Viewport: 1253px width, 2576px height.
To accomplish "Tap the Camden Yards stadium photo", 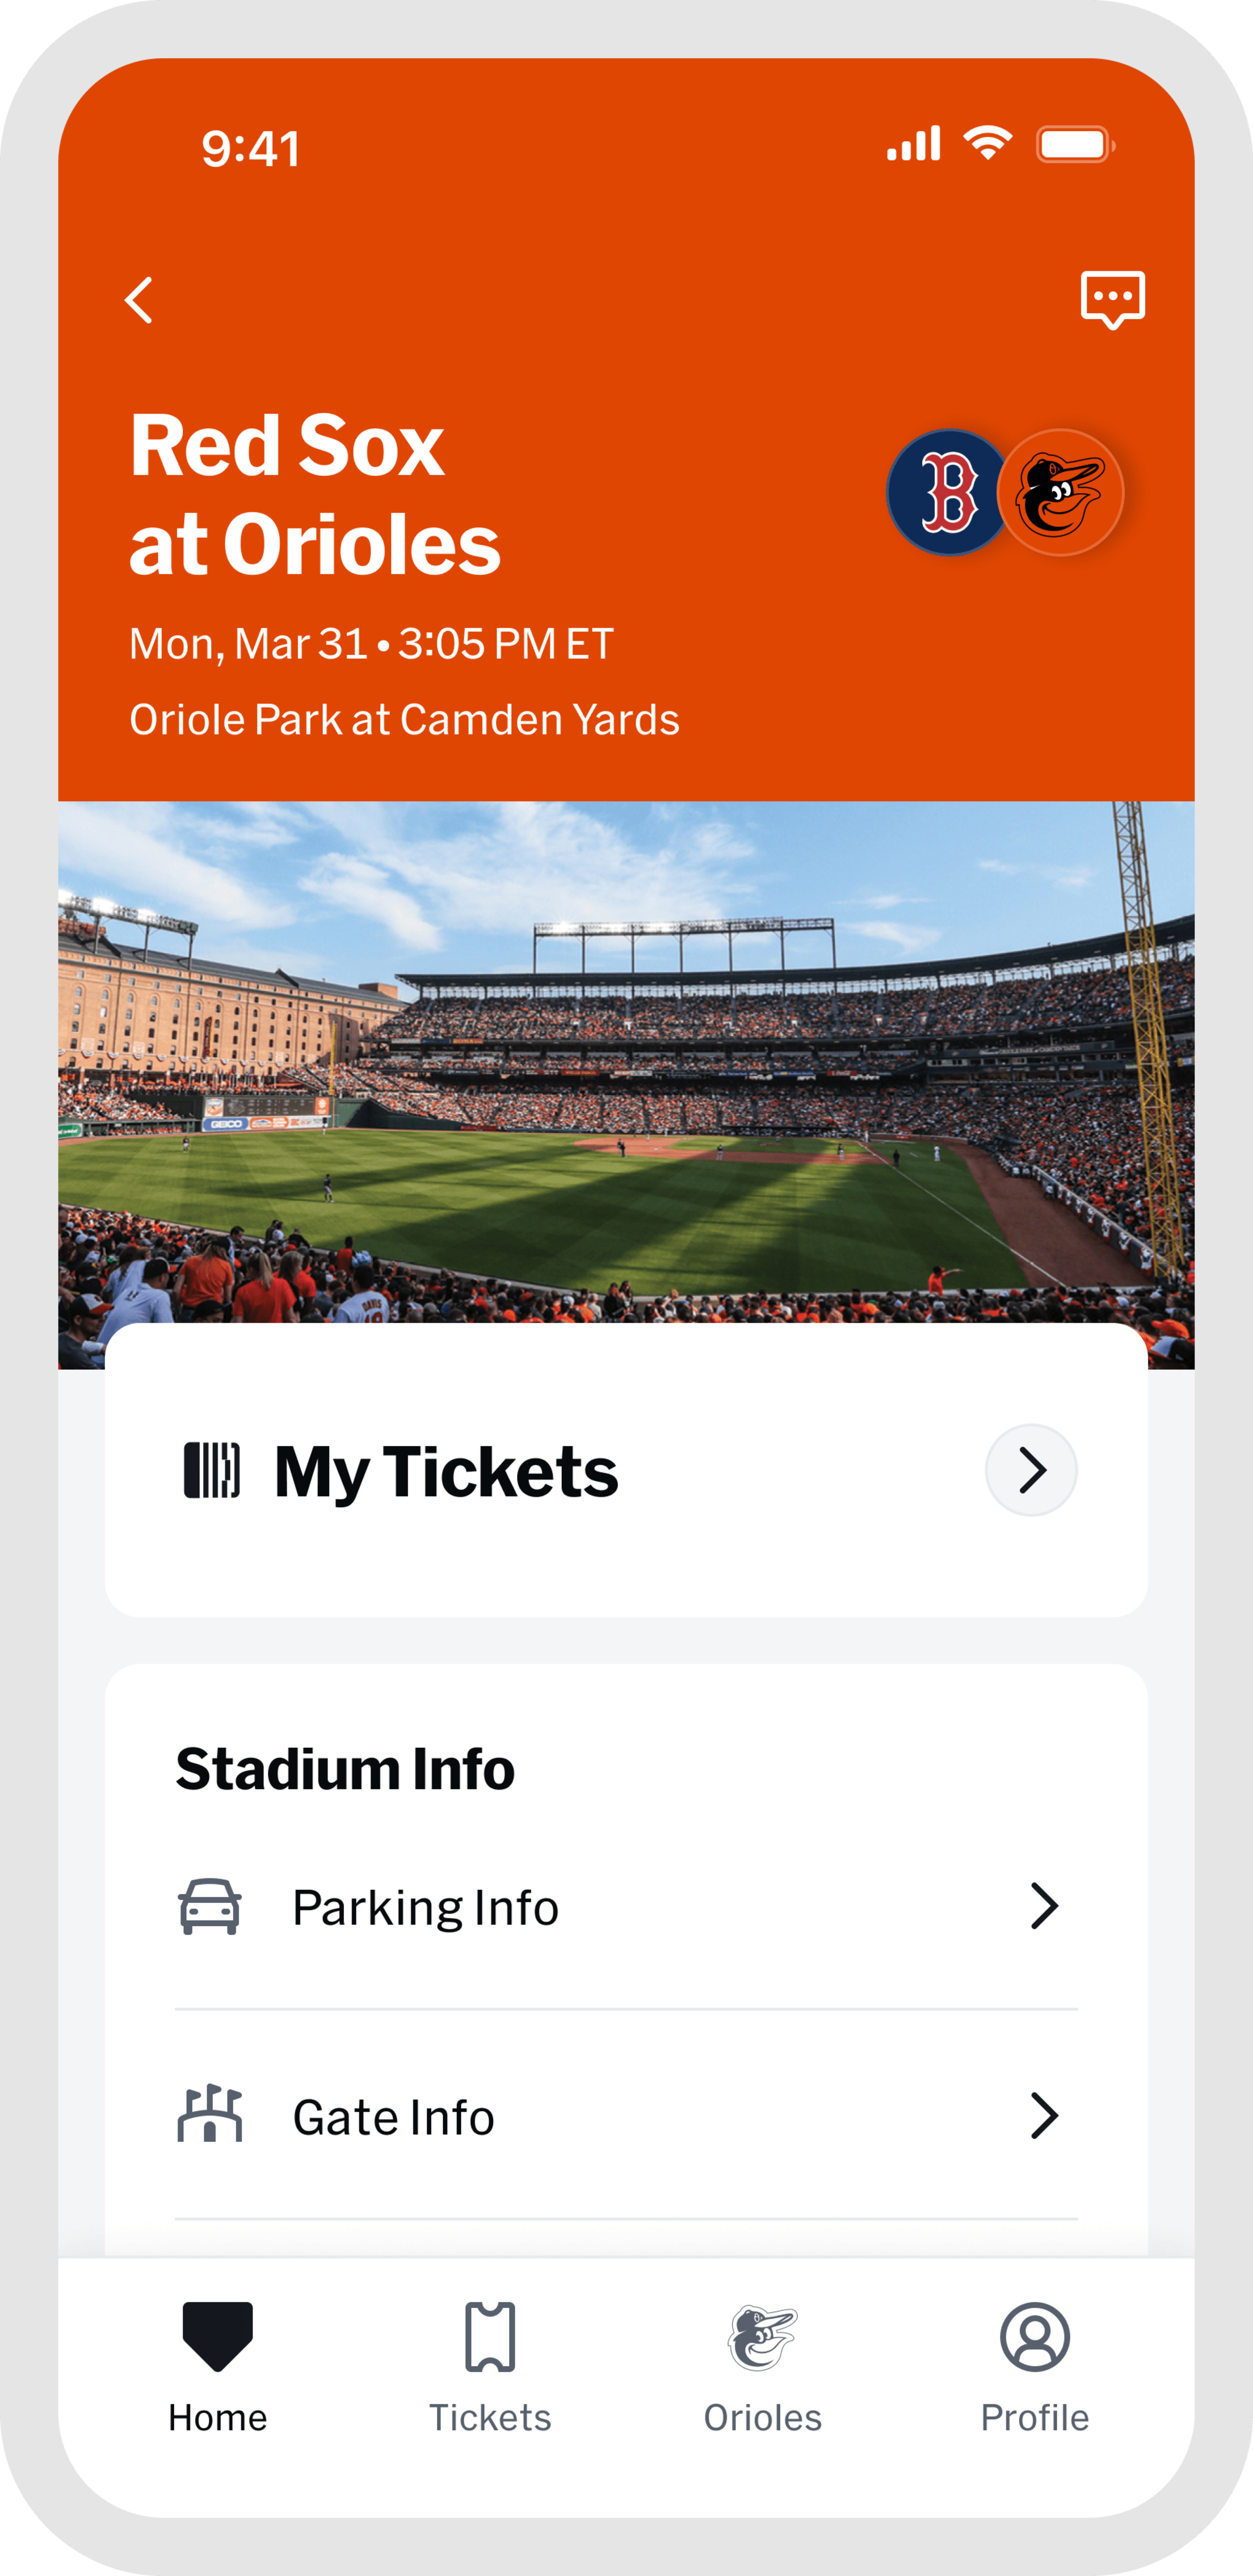I will 626,1060.
